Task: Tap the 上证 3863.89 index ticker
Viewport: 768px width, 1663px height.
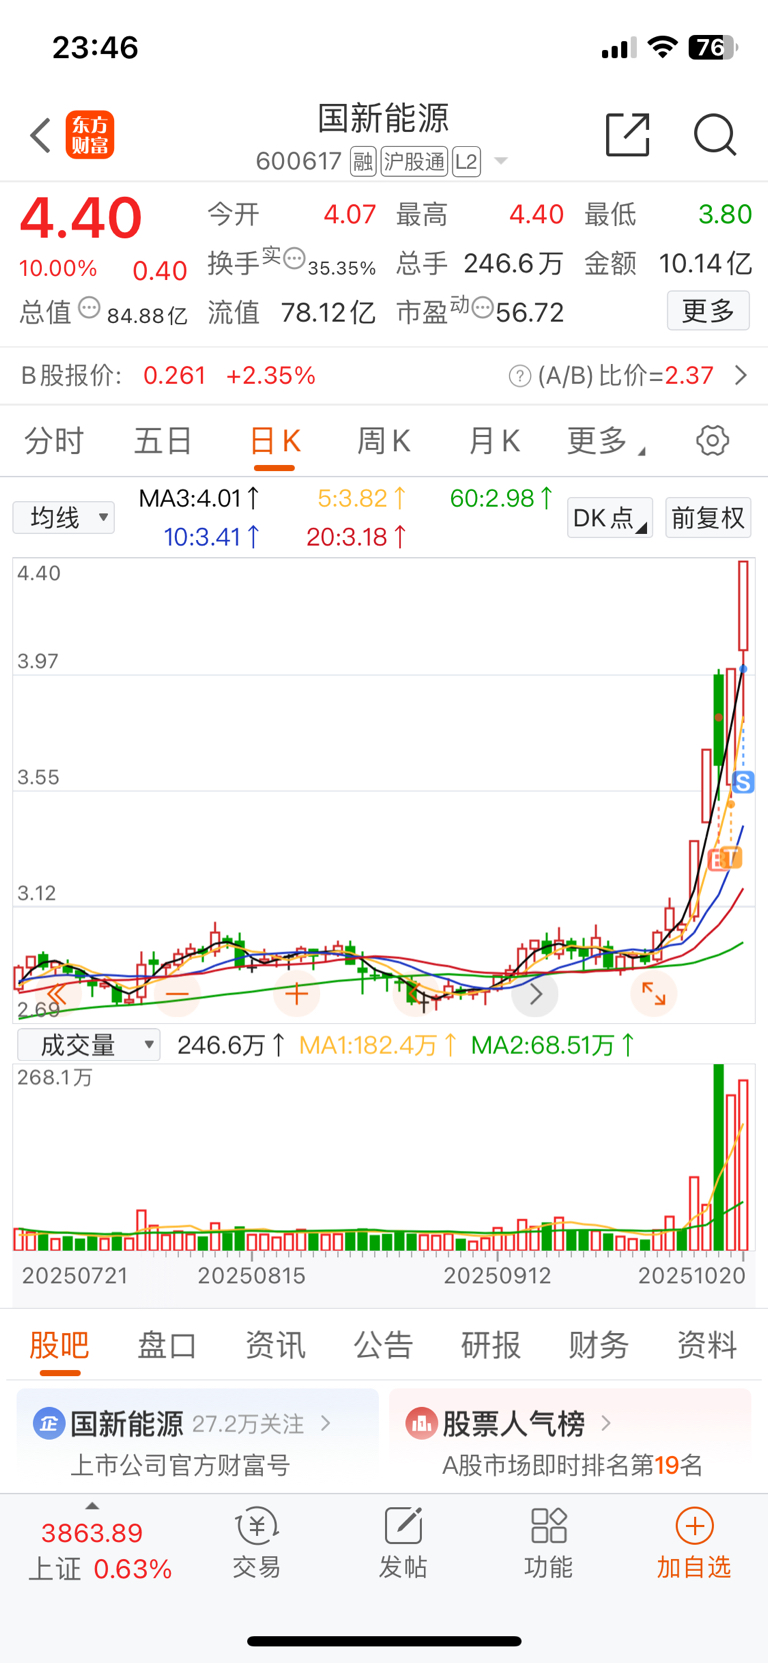Action: (100, 1550)
